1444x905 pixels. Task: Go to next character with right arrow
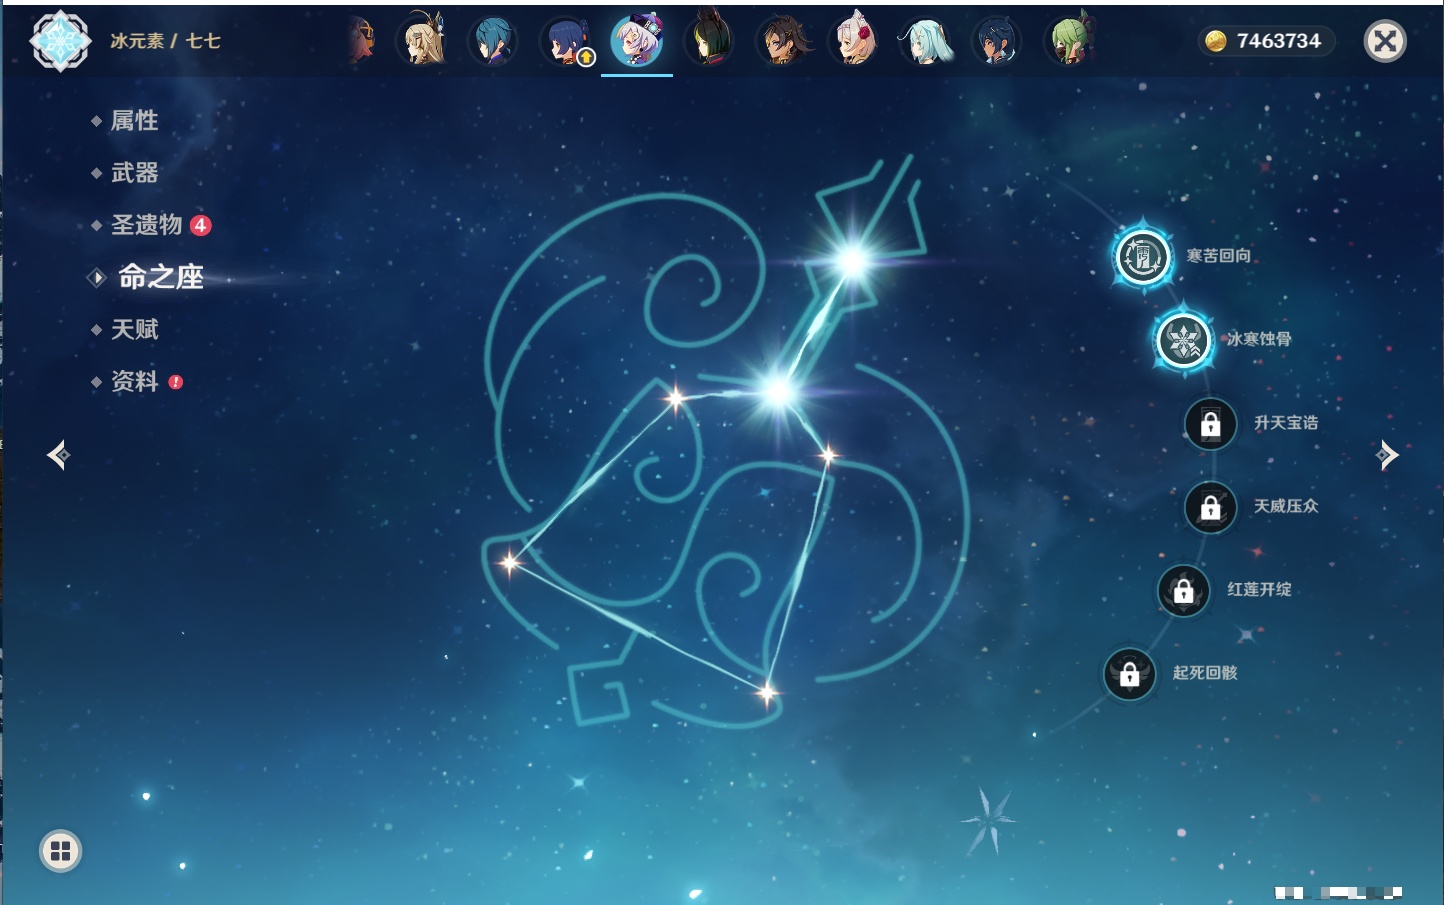pyautogui.click(x=1386, y=455)
